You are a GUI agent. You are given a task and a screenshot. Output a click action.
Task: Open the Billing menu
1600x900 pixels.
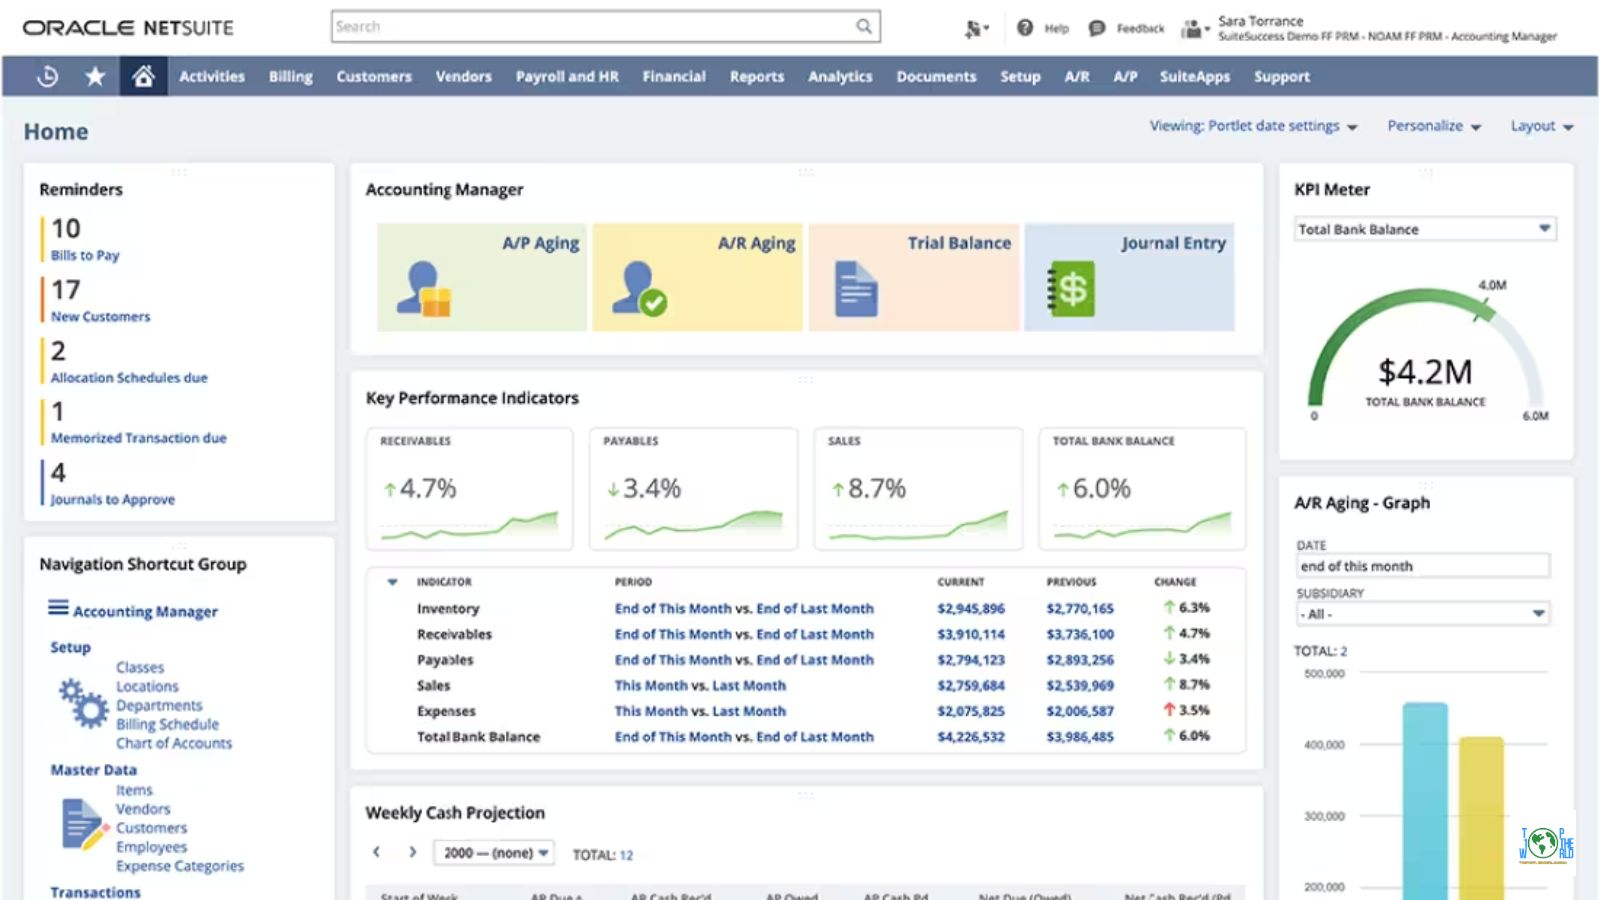[x=290, y=76]
